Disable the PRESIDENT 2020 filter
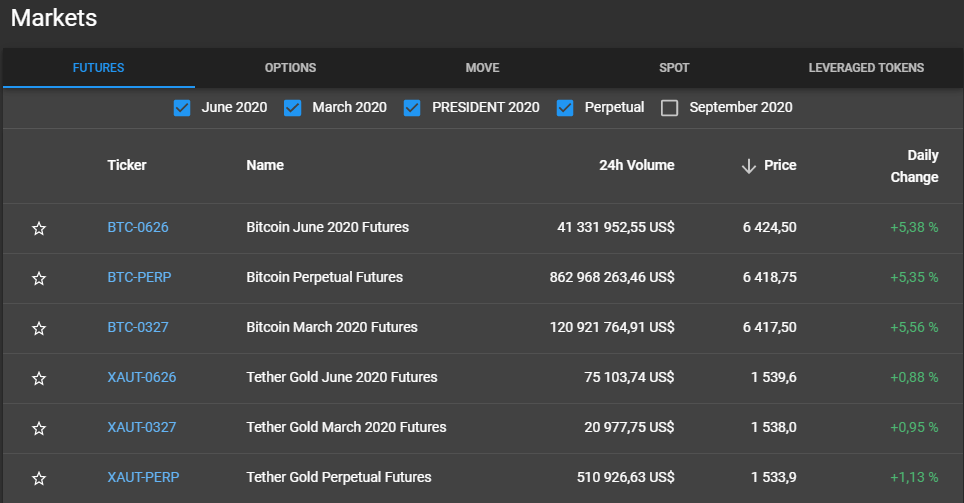This screenshot has height=503, width=964. (x=412, y=108)
